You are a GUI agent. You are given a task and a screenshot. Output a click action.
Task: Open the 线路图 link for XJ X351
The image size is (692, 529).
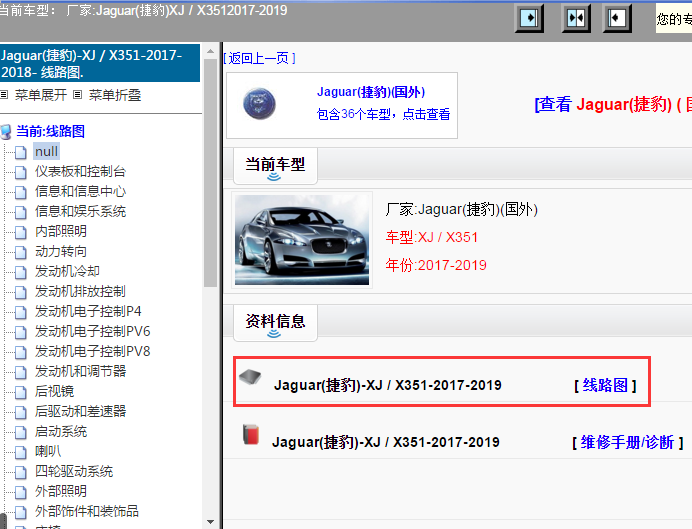click(x=605, y=385)
